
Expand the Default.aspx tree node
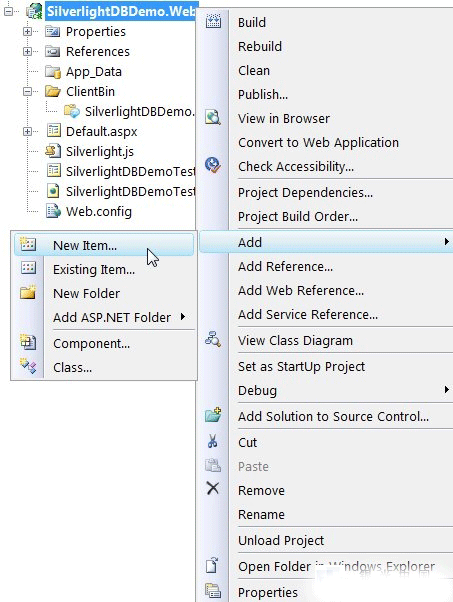click(27, 131)
